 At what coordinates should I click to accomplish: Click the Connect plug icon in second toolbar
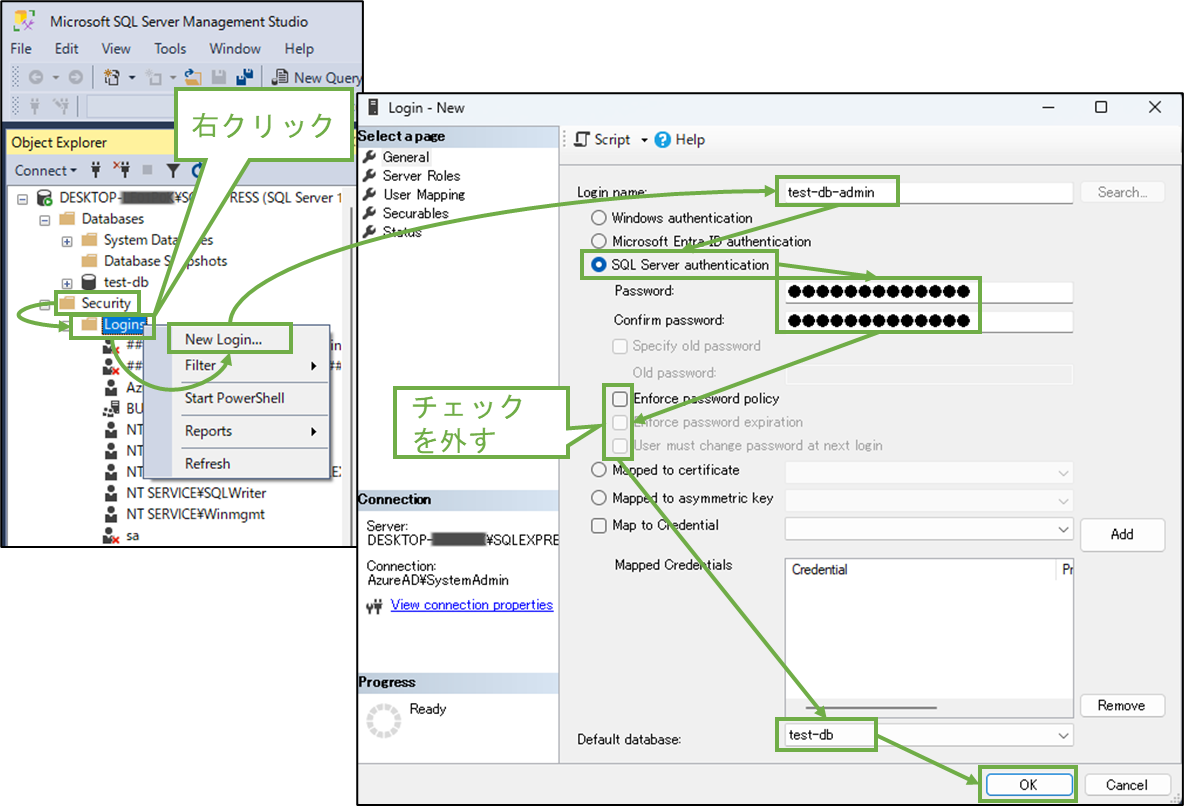(34, 106)
